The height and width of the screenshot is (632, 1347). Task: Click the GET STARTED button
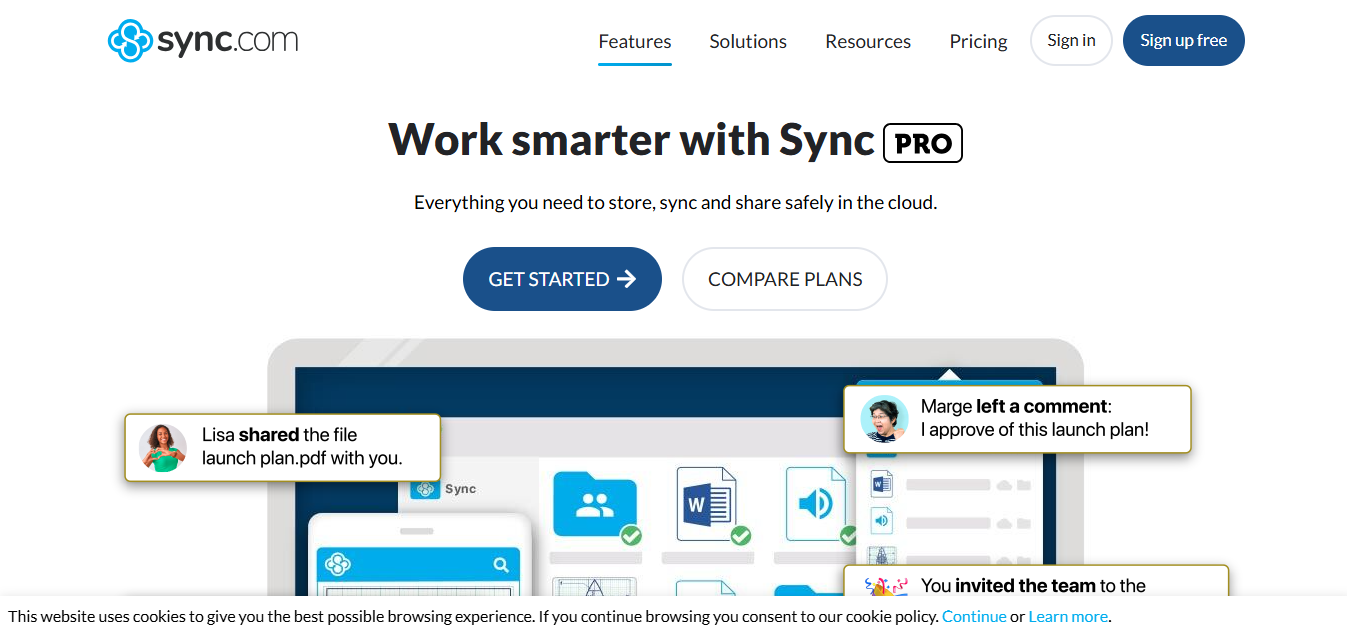[x=562, y=279]
